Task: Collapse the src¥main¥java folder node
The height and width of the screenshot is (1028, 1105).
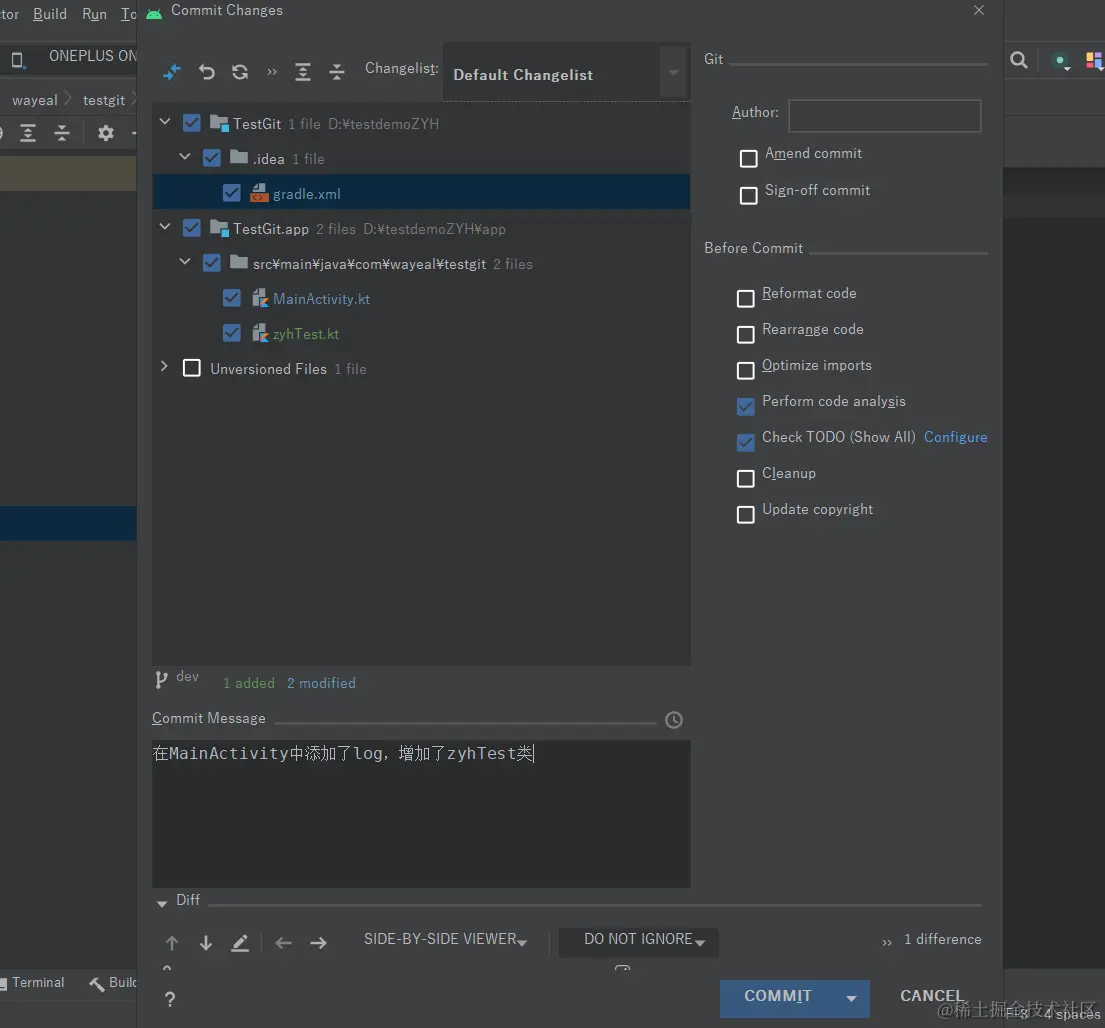Action: pyautogui.click(x=185, y=261)
